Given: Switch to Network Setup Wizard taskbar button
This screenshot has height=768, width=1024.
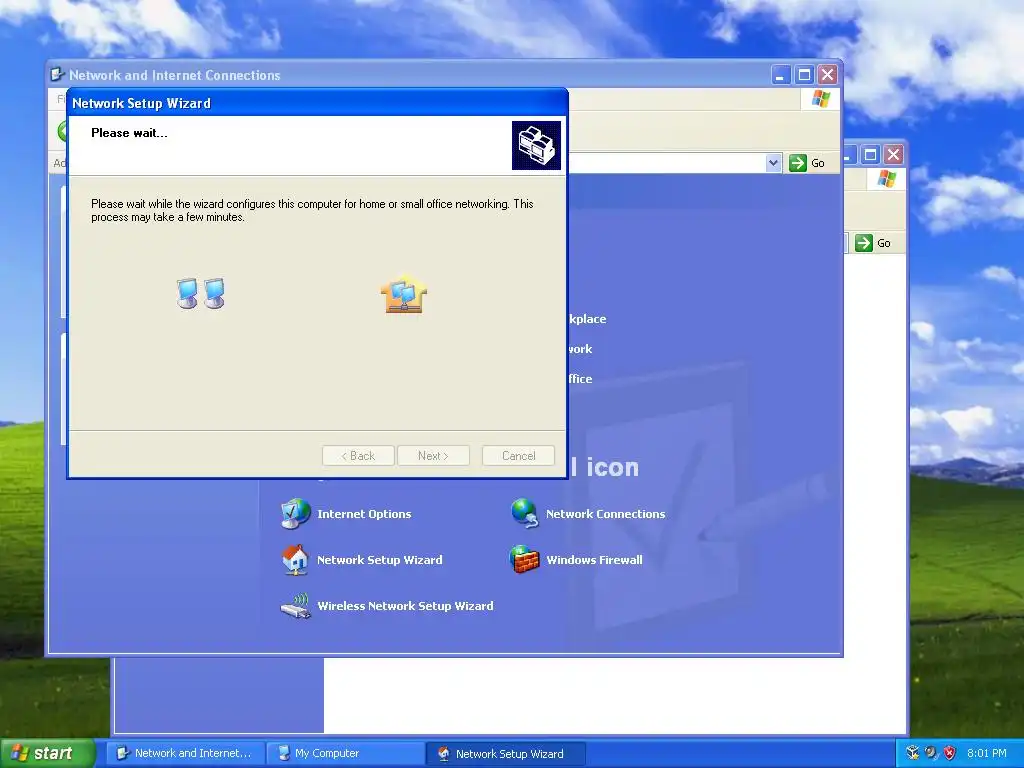Looking at the screenshot, I should click(505, 753).
